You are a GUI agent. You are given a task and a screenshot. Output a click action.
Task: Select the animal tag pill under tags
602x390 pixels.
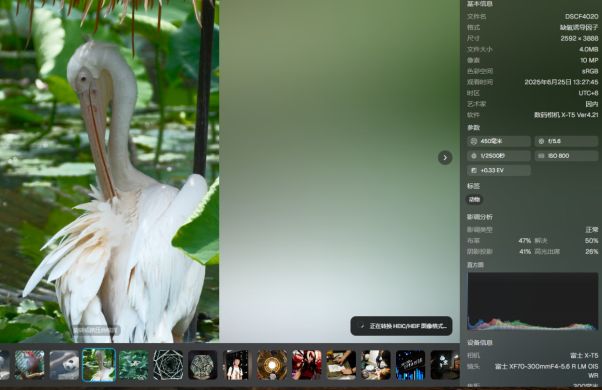475,199
